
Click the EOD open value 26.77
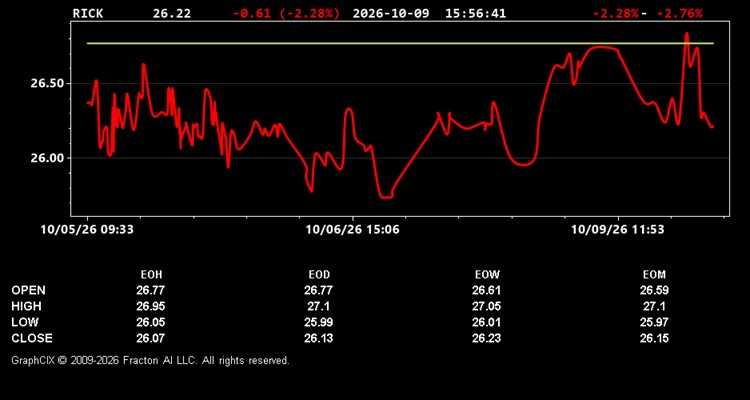(x=319, y=290)
